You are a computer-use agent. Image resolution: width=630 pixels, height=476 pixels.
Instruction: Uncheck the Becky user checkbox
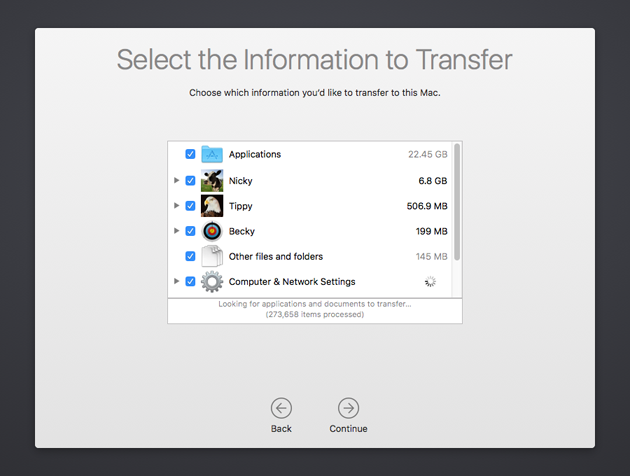[x=190, y=231]
